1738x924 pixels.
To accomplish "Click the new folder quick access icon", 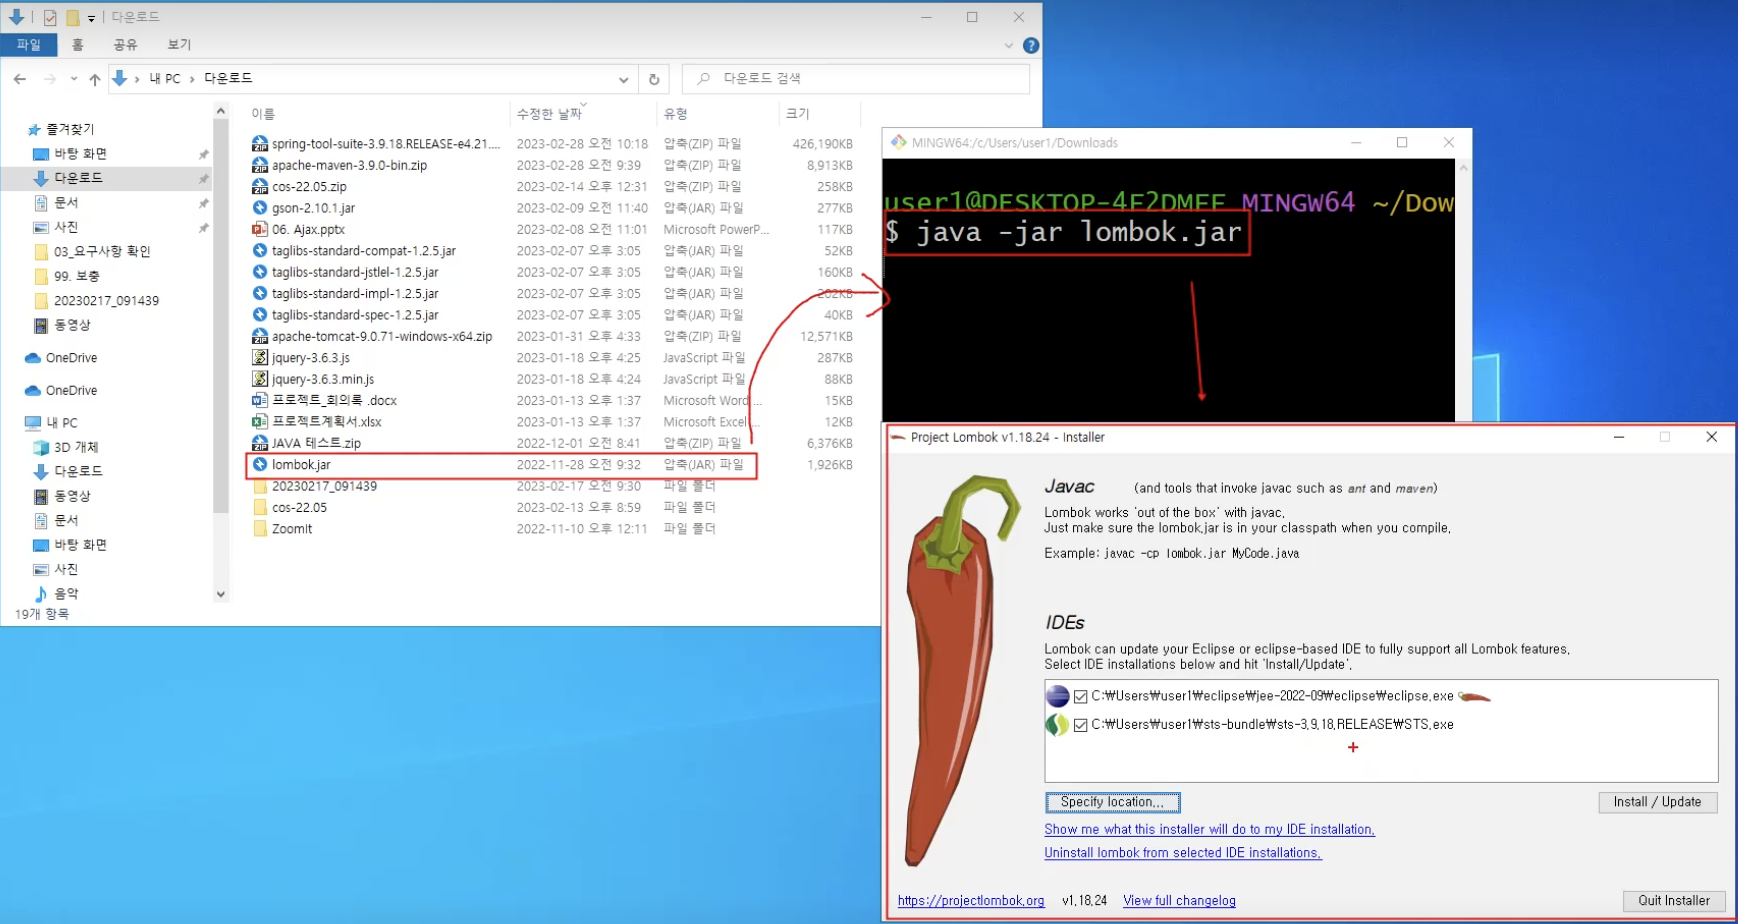I will [x=72, y=17].
